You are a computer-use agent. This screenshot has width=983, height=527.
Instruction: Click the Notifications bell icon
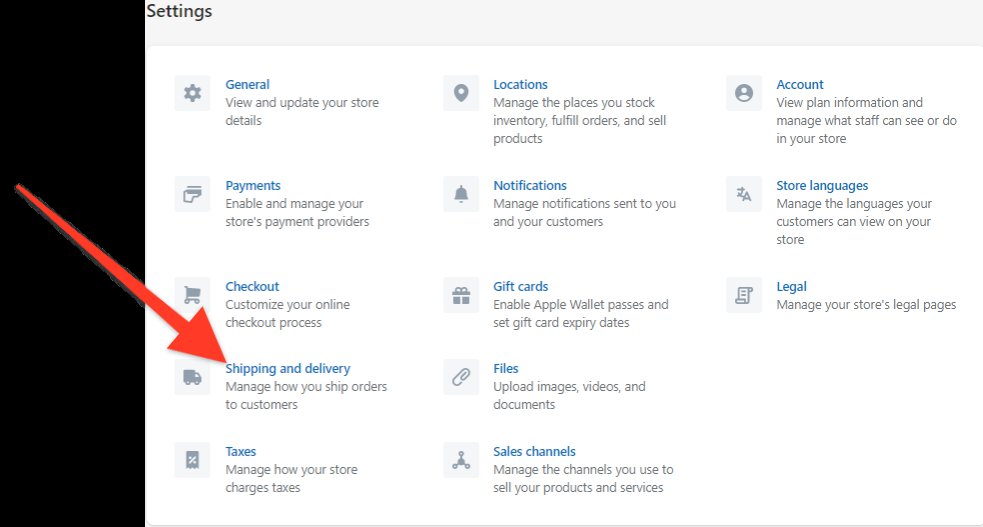click(x=461, y=194)
